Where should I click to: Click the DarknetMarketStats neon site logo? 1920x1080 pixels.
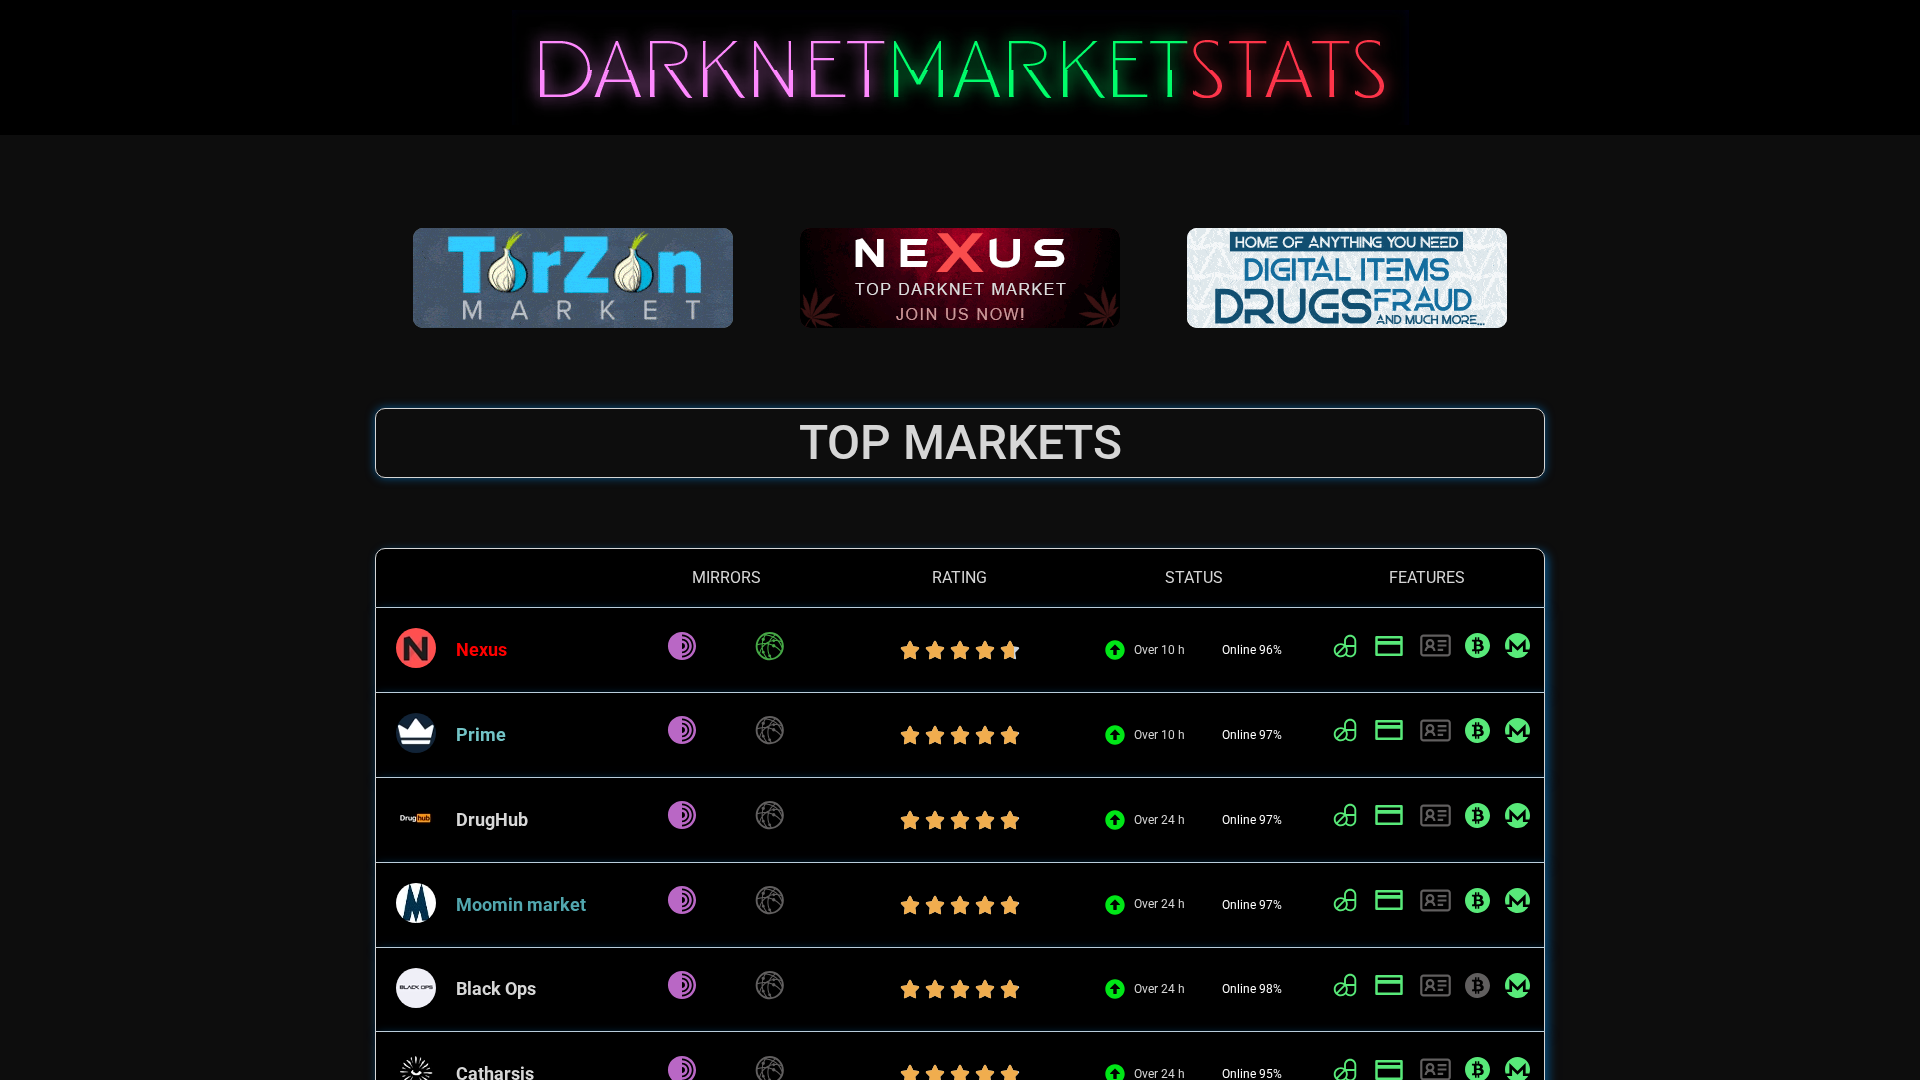(x=960, y=69)
